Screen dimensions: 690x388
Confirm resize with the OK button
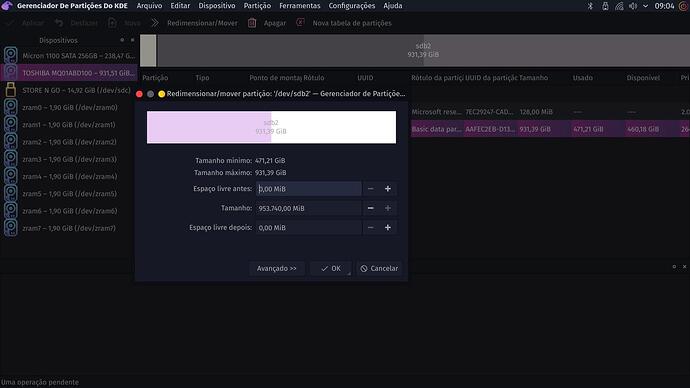pyautogui.click(x=330, y=268)
